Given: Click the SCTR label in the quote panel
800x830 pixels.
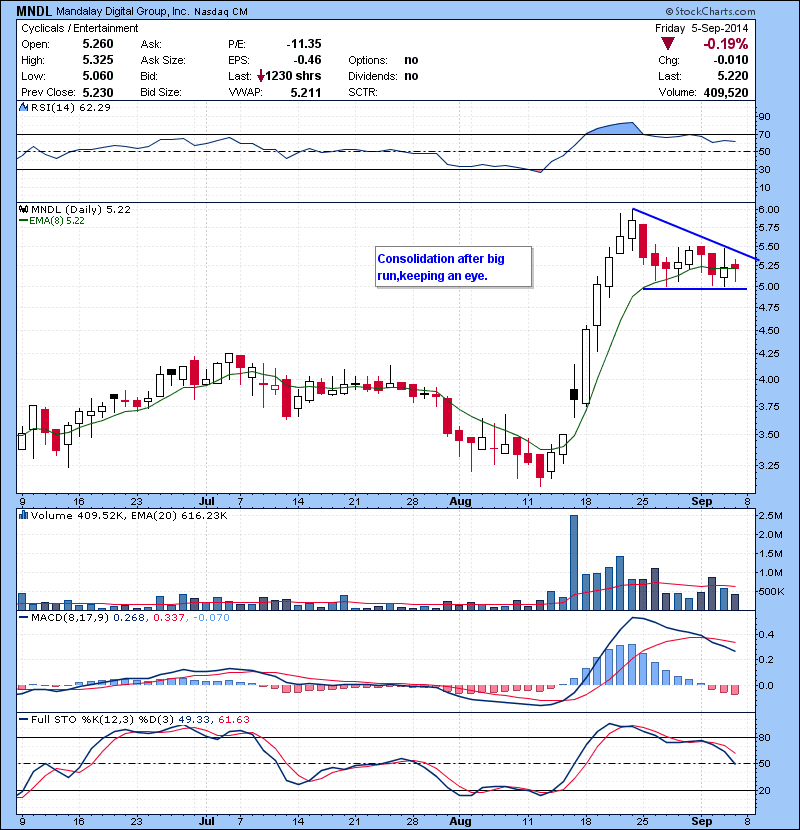Looking at the screenshot, I should (363, 93).
